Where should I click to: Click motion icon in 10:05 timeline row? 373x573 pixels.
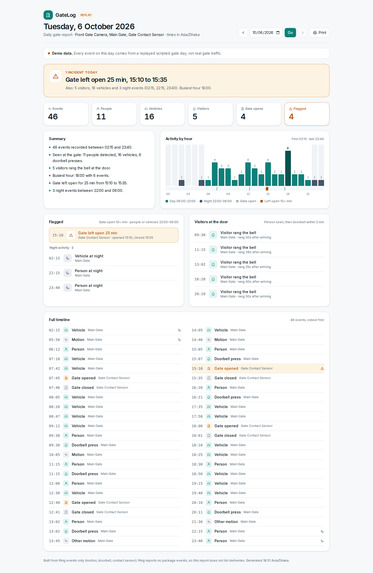66,455
